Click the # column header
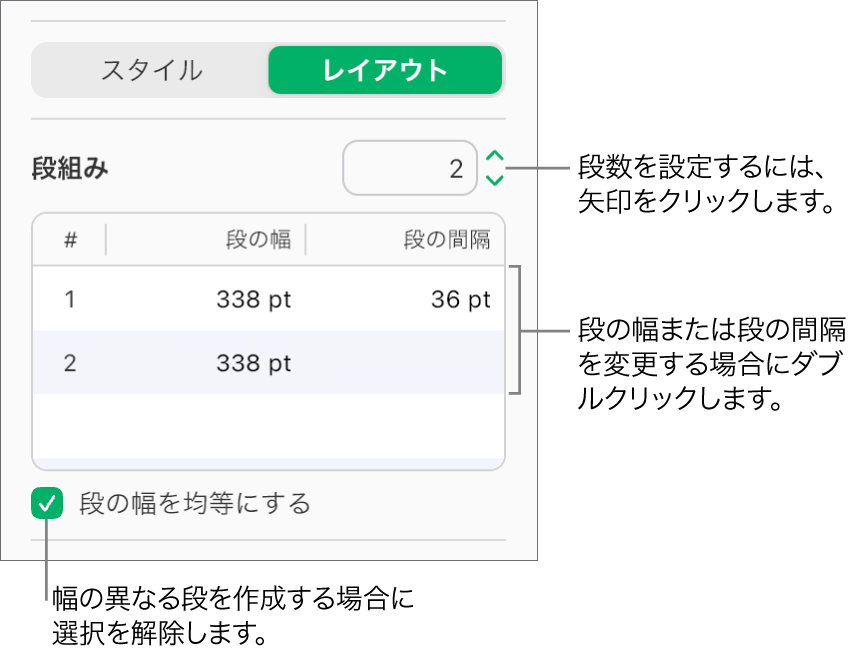Image resolution: width=857 pixels, height=654 pixels. 68,239
